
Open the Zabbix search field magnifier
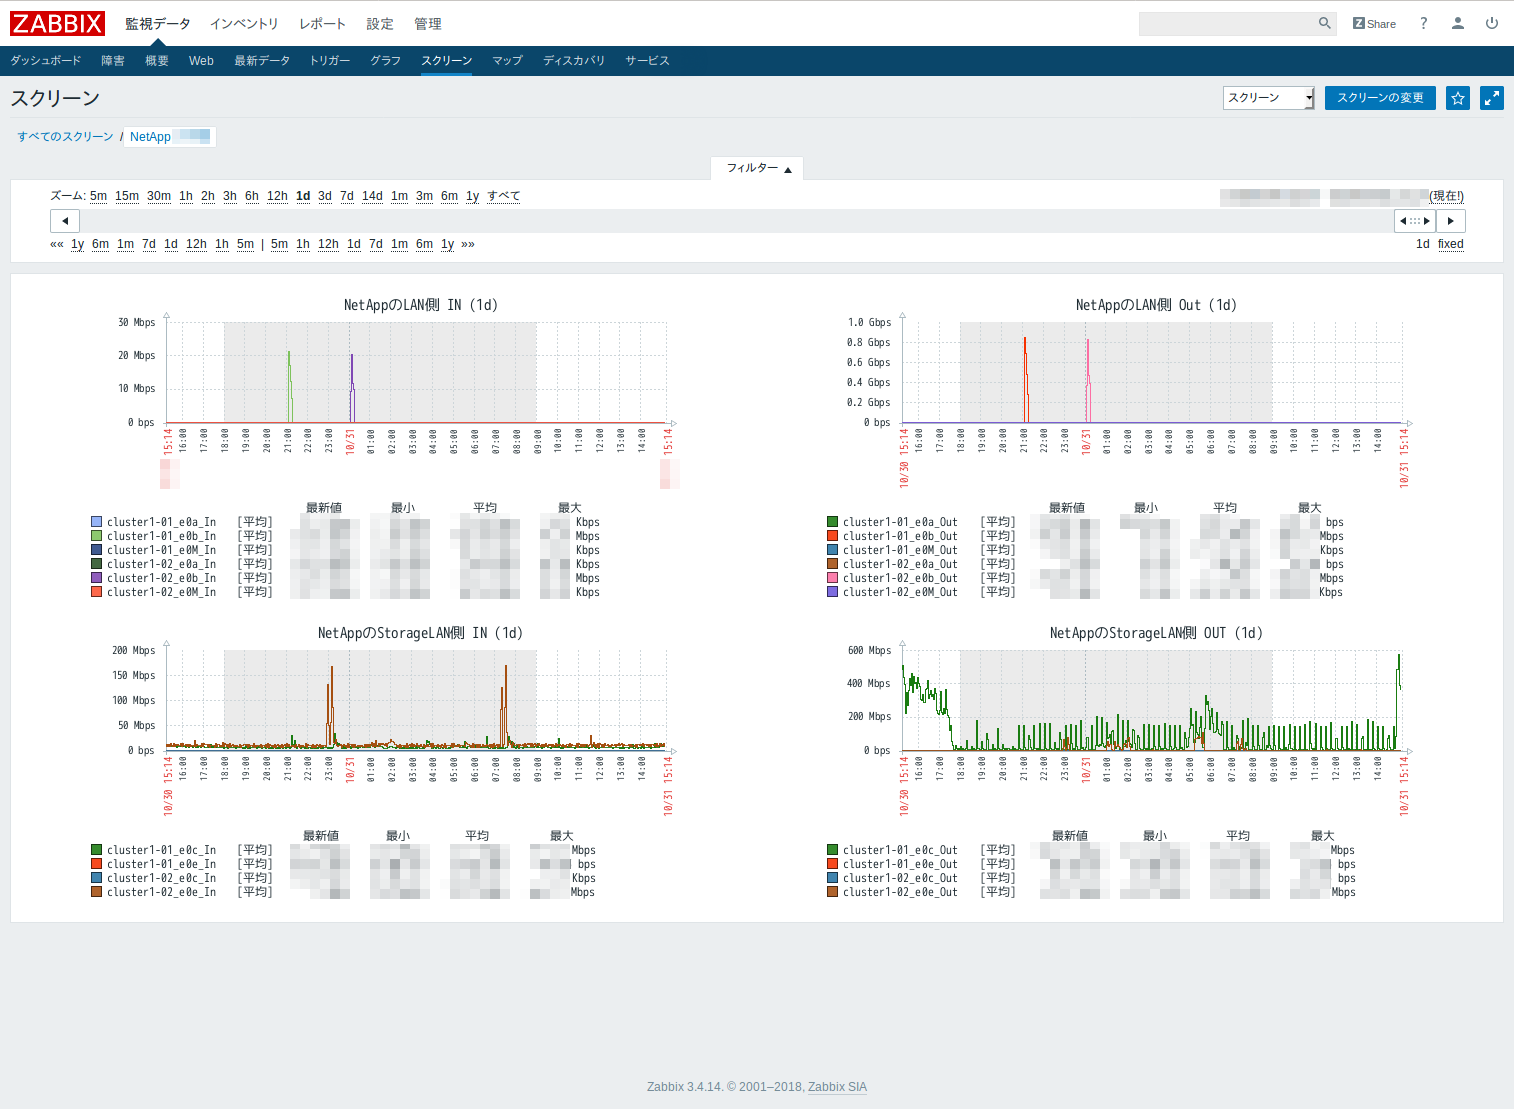[x=1324, y=23]
